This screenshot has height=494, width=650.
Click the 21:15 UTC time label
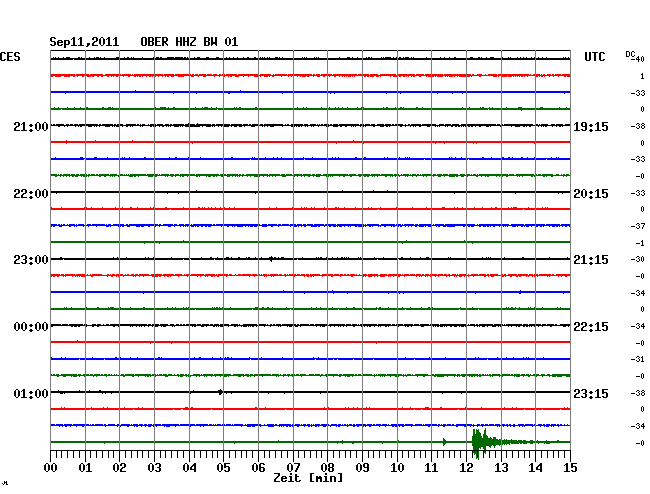pos(591,260)
